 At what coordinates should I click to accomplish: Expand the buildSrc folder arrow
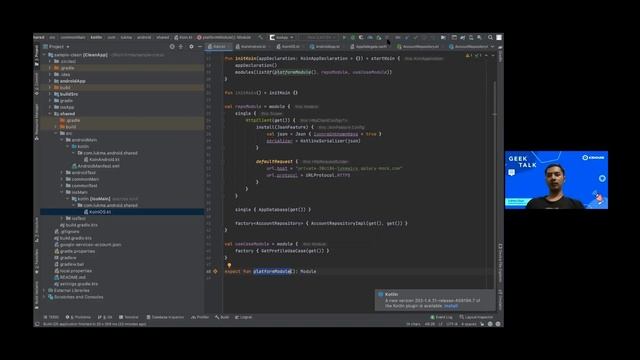[50, 94]
